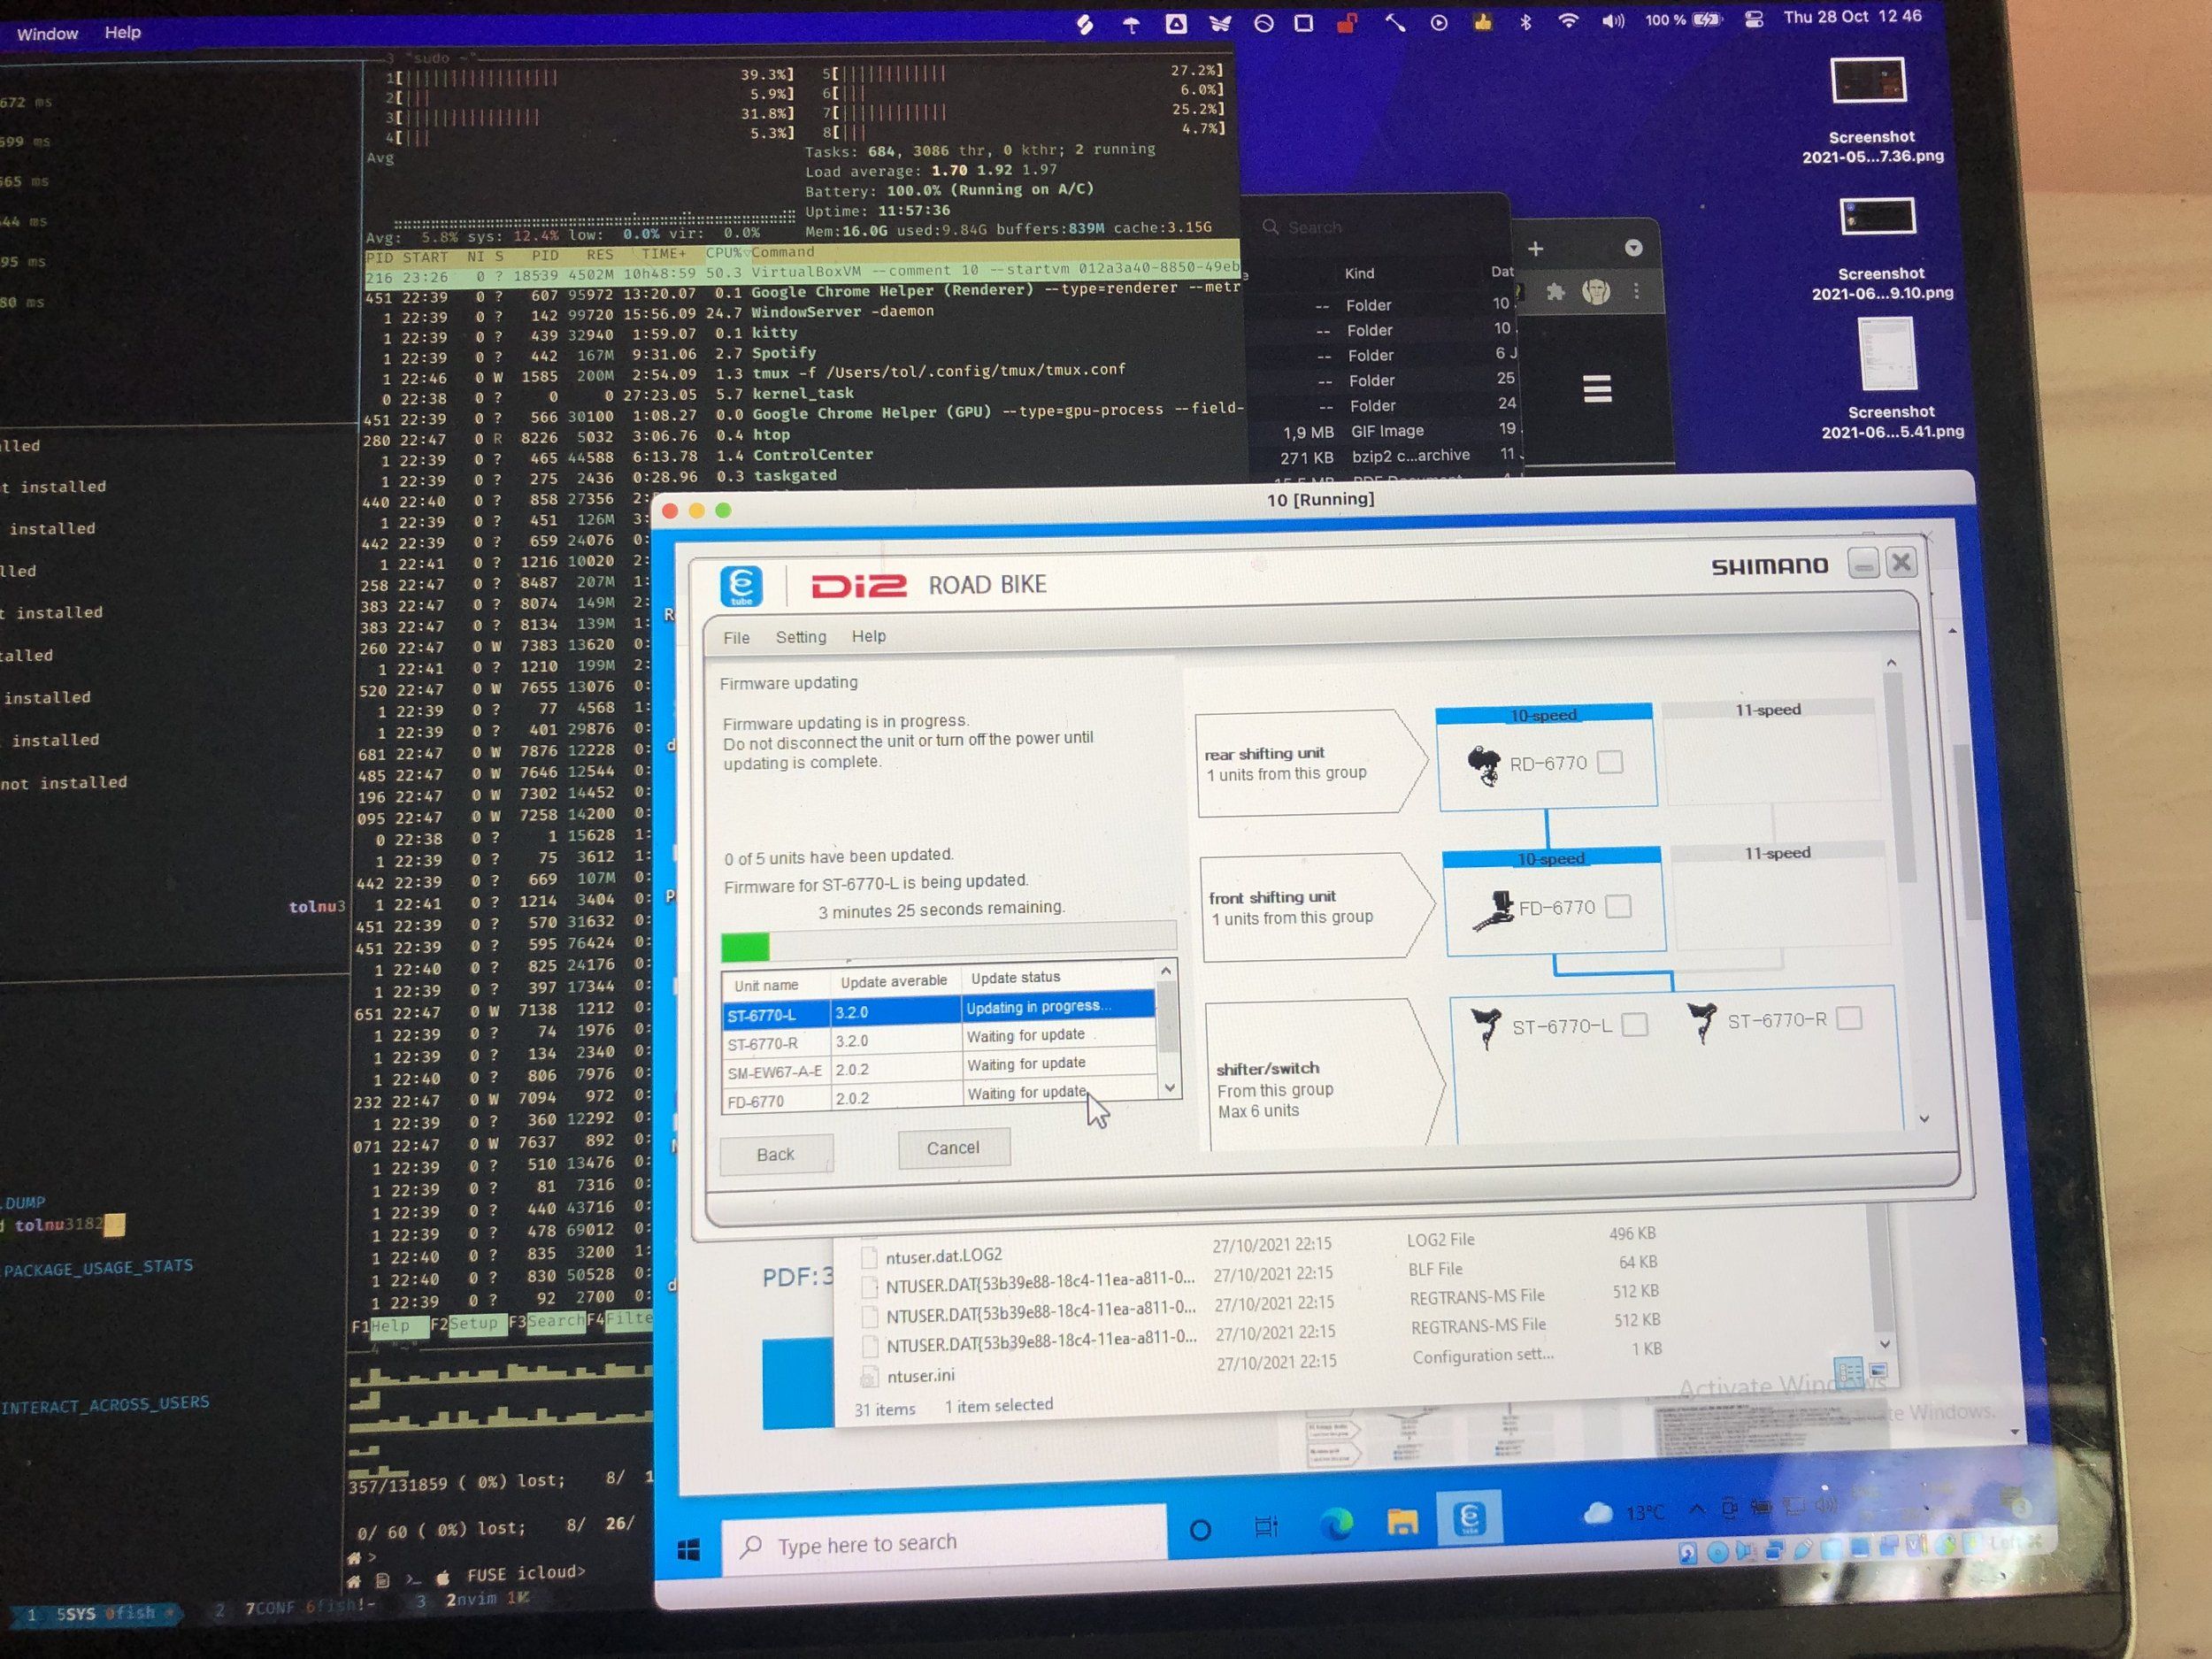The height and width of the screenshot is (1659, 2212).
Task: Click the volume icon in macOS menu bar
Action: 1613,21
